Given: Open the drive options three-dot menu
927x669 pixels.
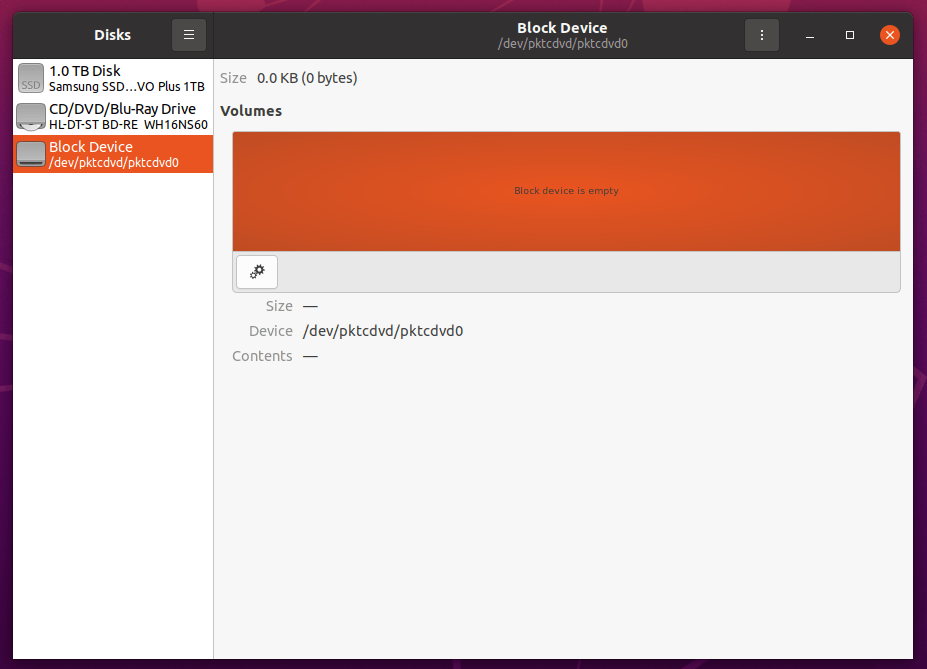Looking at the screenshot, I should coord(761,35).
